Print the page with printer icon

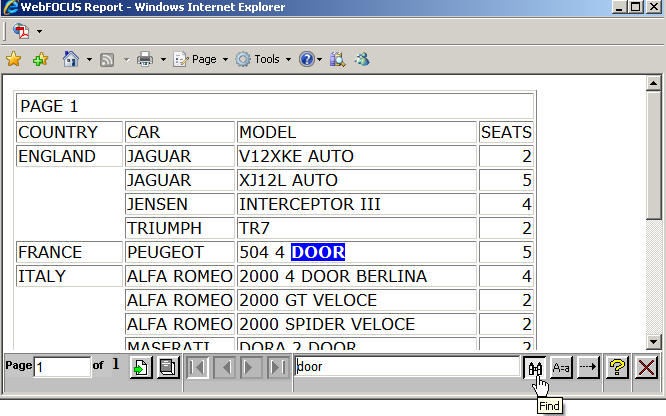145,59
